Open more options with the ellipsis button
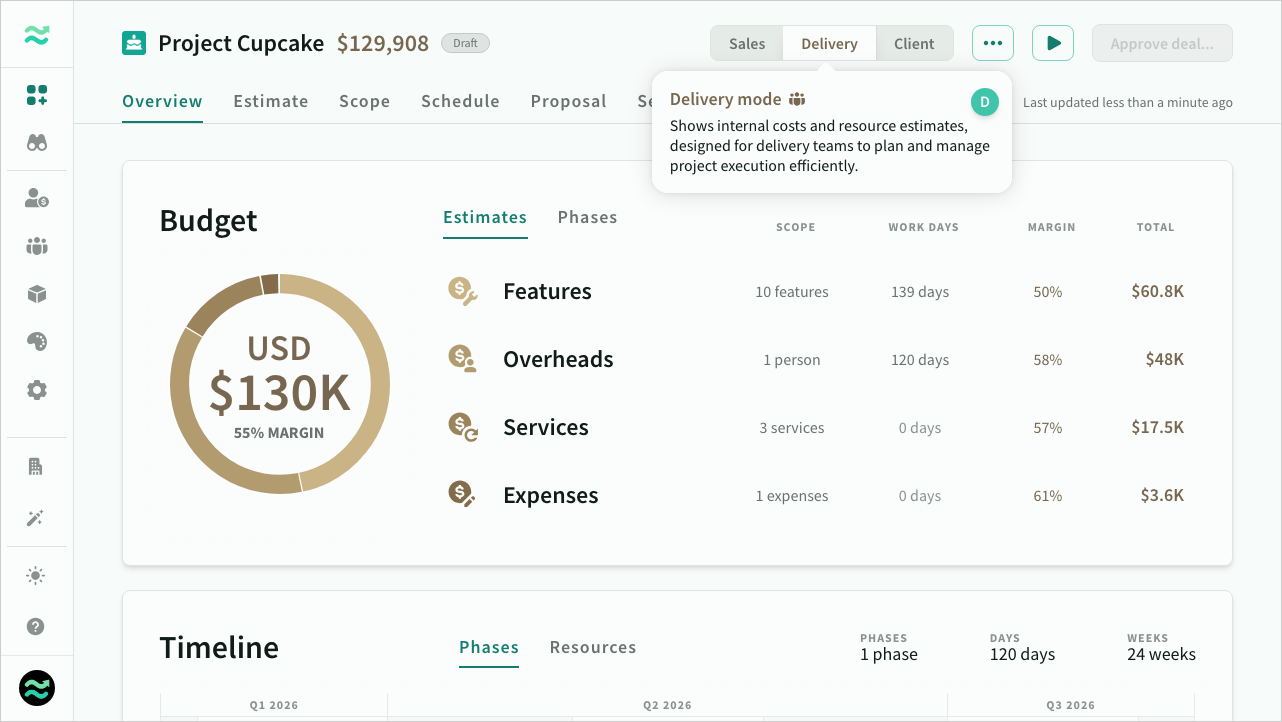Viewport: 1282px width, 722px height. coord(992,43)
